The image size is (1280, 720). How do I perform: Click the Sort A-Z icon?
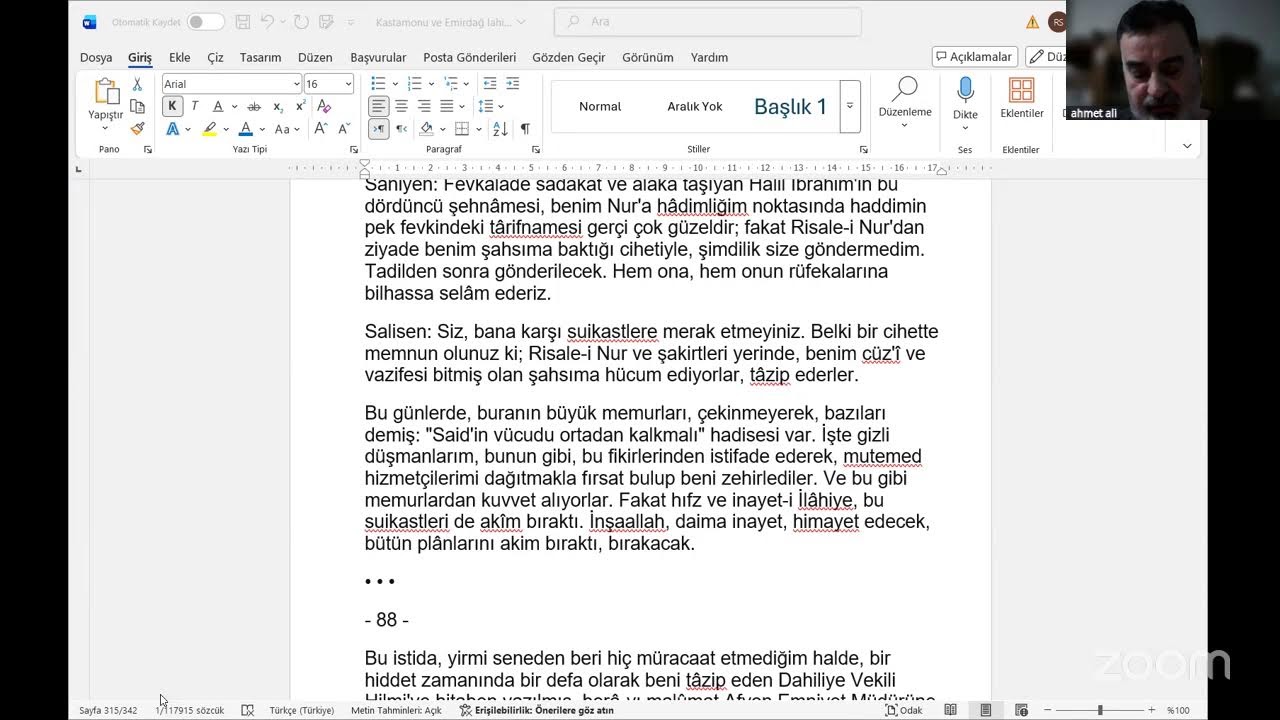point(500,129)
